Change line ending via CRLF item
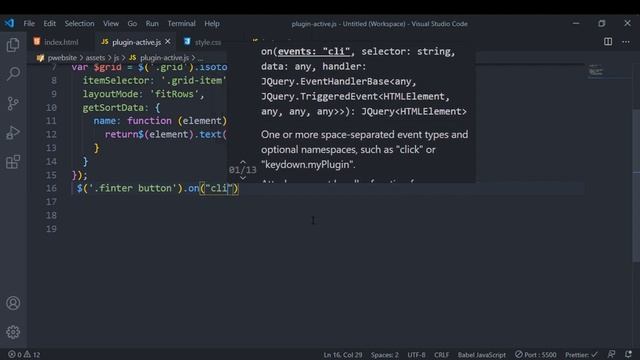 pyautogui.click(x=441, y=355)
